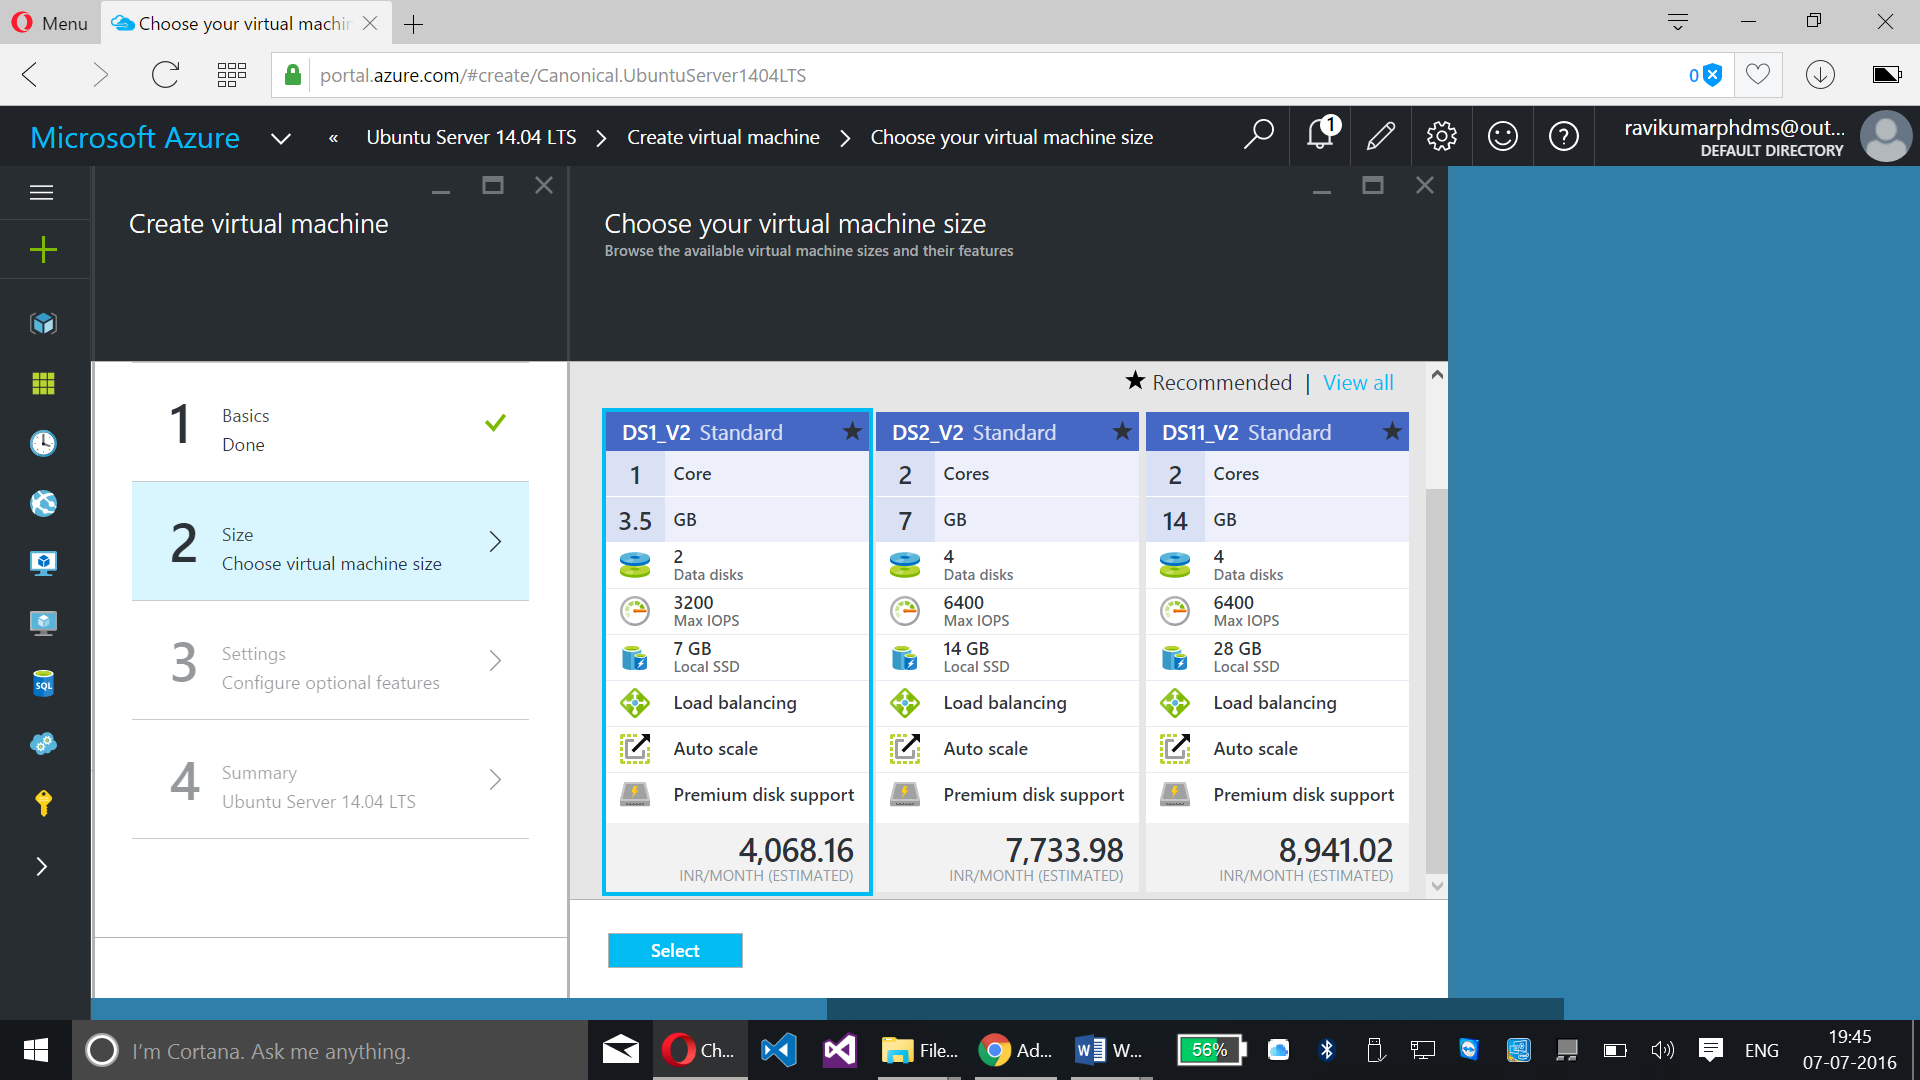Go to Ubuntu Server 14.04 LTS breadcrumb
This screenshot has width=1920, height=1080.
[x=471, y=137]
